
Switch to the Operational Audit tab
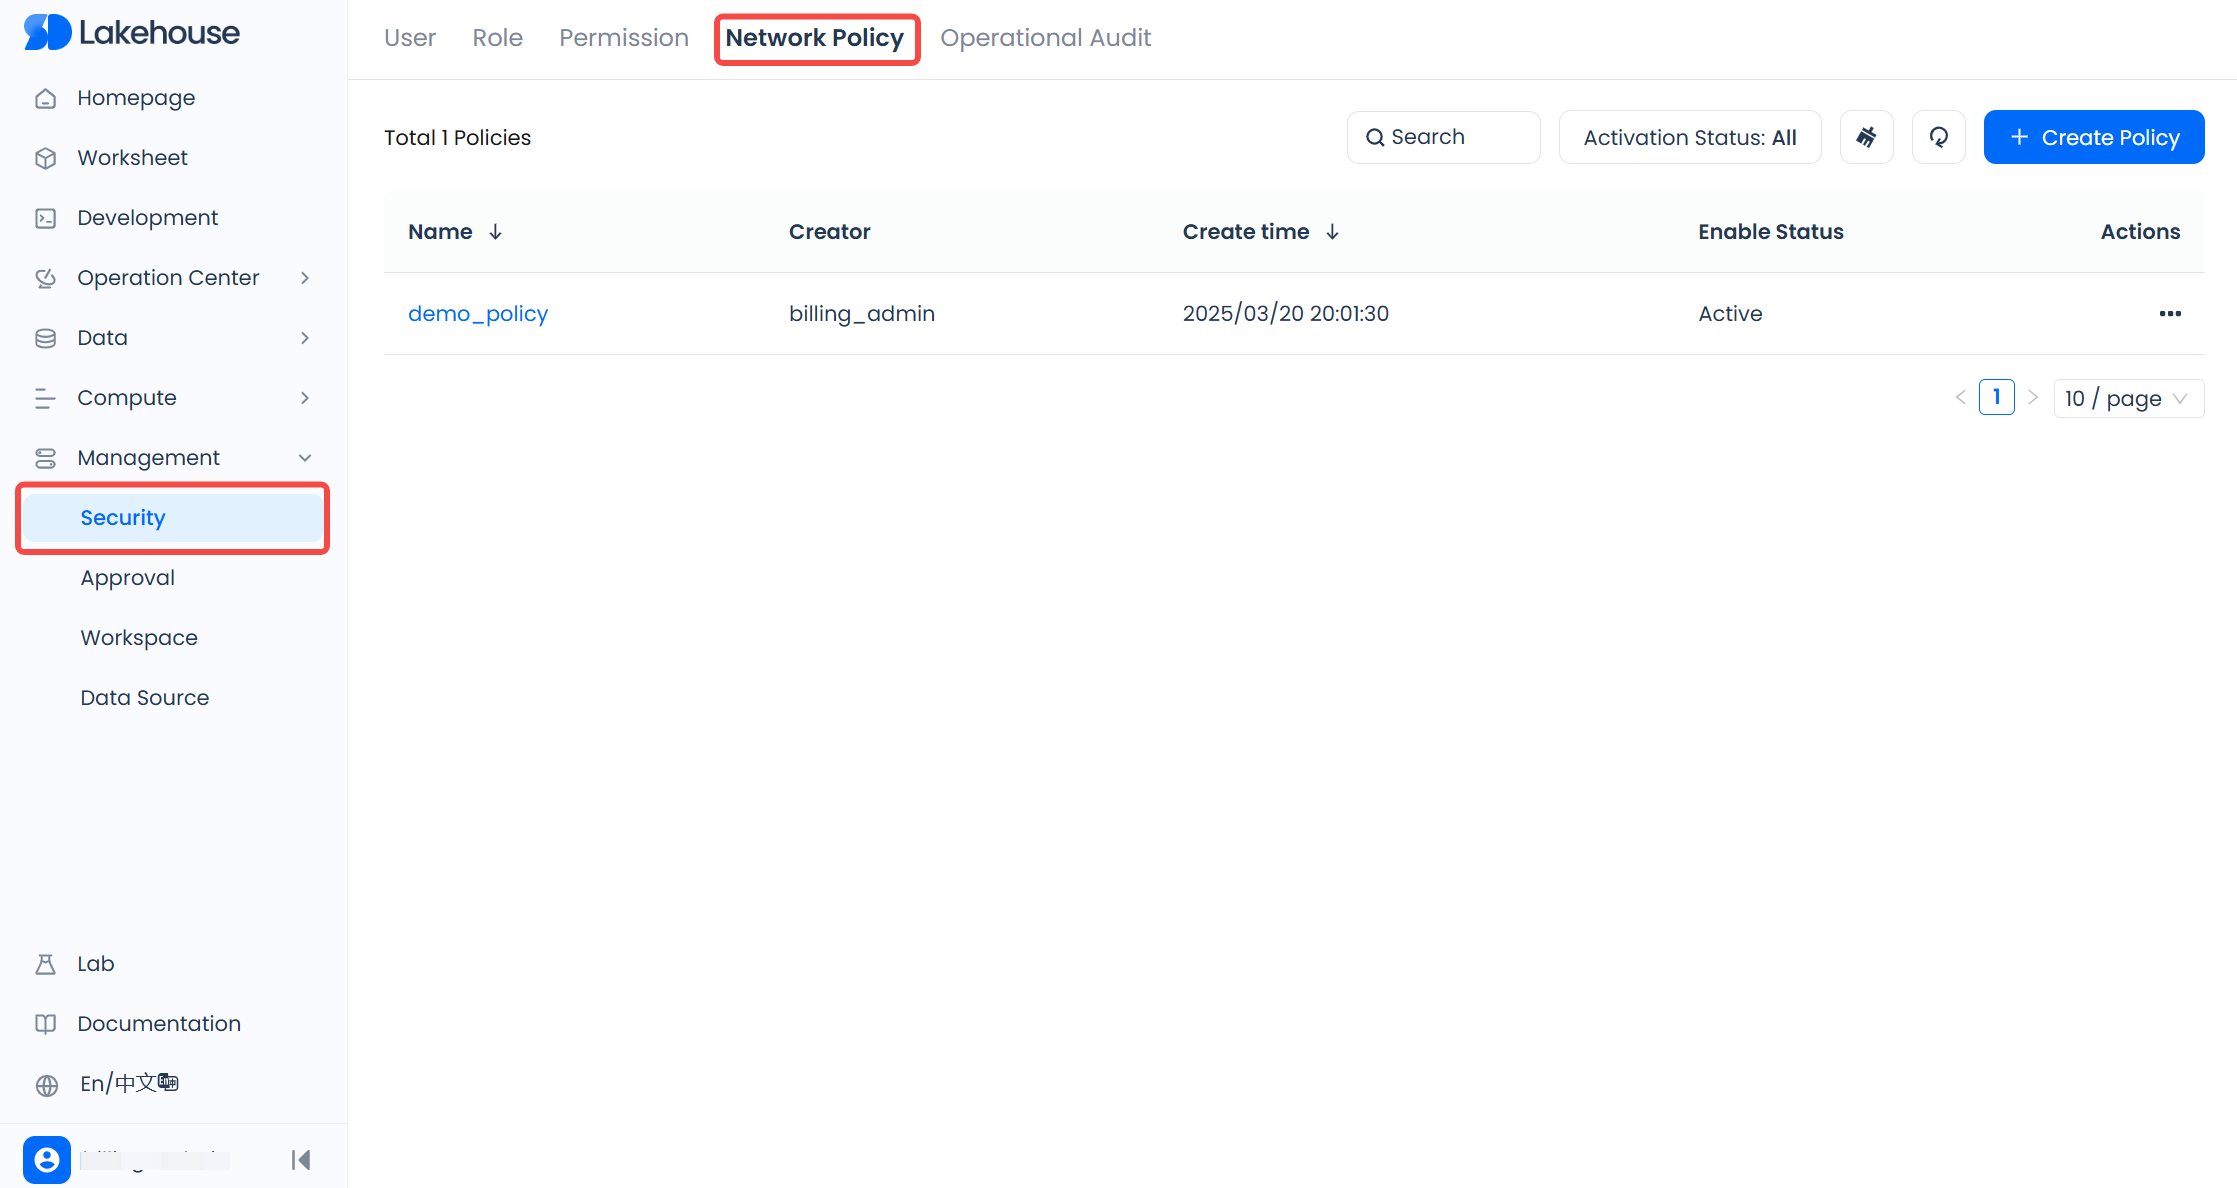pyautogui.click(x=1045, y=38)
